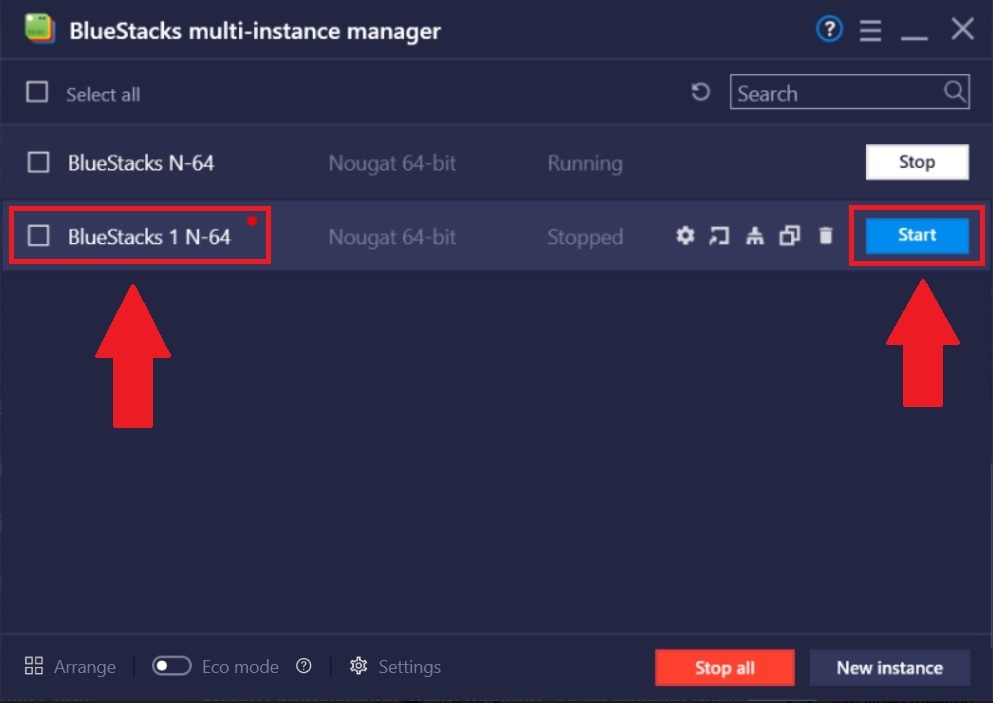Open Arrange from the bottom bar
Viewport: 993px width, 703px height.
pos(70,667)
